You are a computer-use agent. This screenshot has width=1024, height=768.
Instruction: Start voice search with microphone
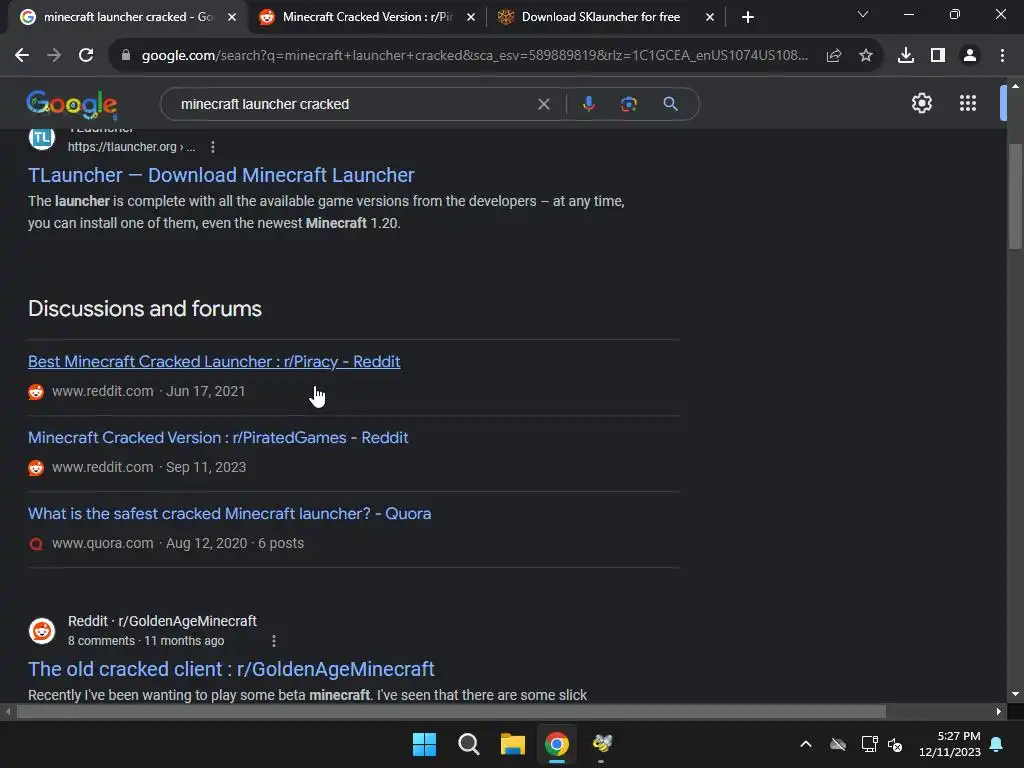point(588,104)
